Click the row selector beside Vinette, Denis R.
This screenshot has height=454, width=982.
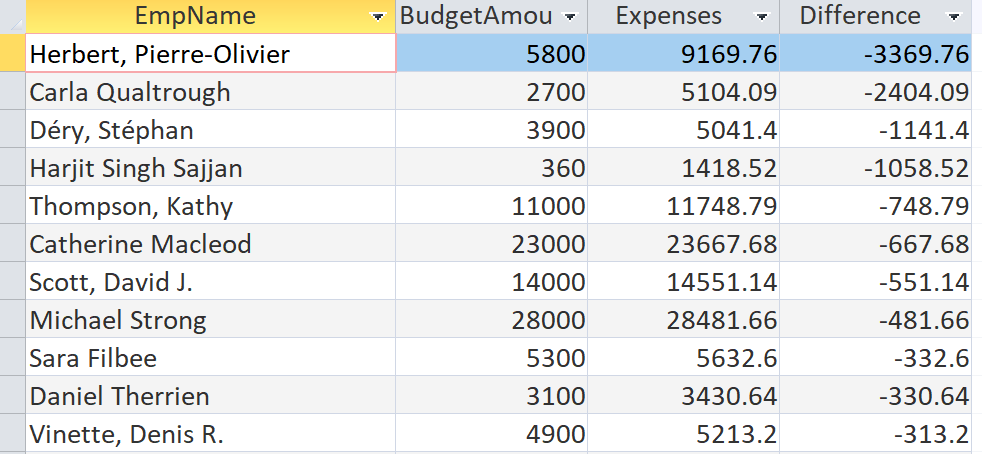click(13, 433)
